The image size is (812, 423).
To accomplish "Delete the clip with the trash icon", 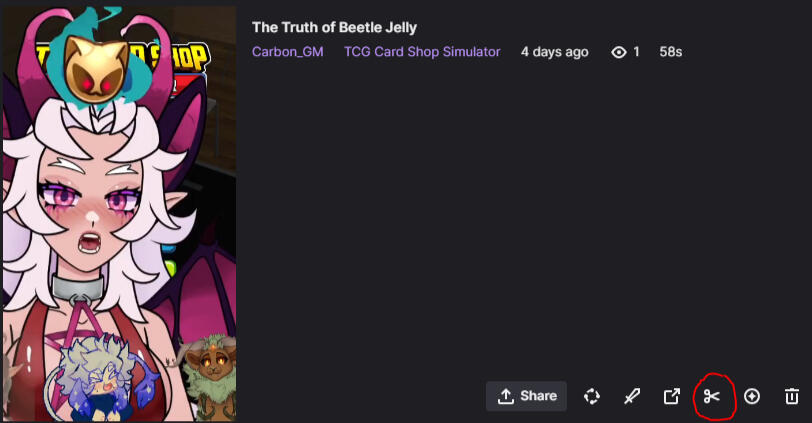I will [791, 396].
